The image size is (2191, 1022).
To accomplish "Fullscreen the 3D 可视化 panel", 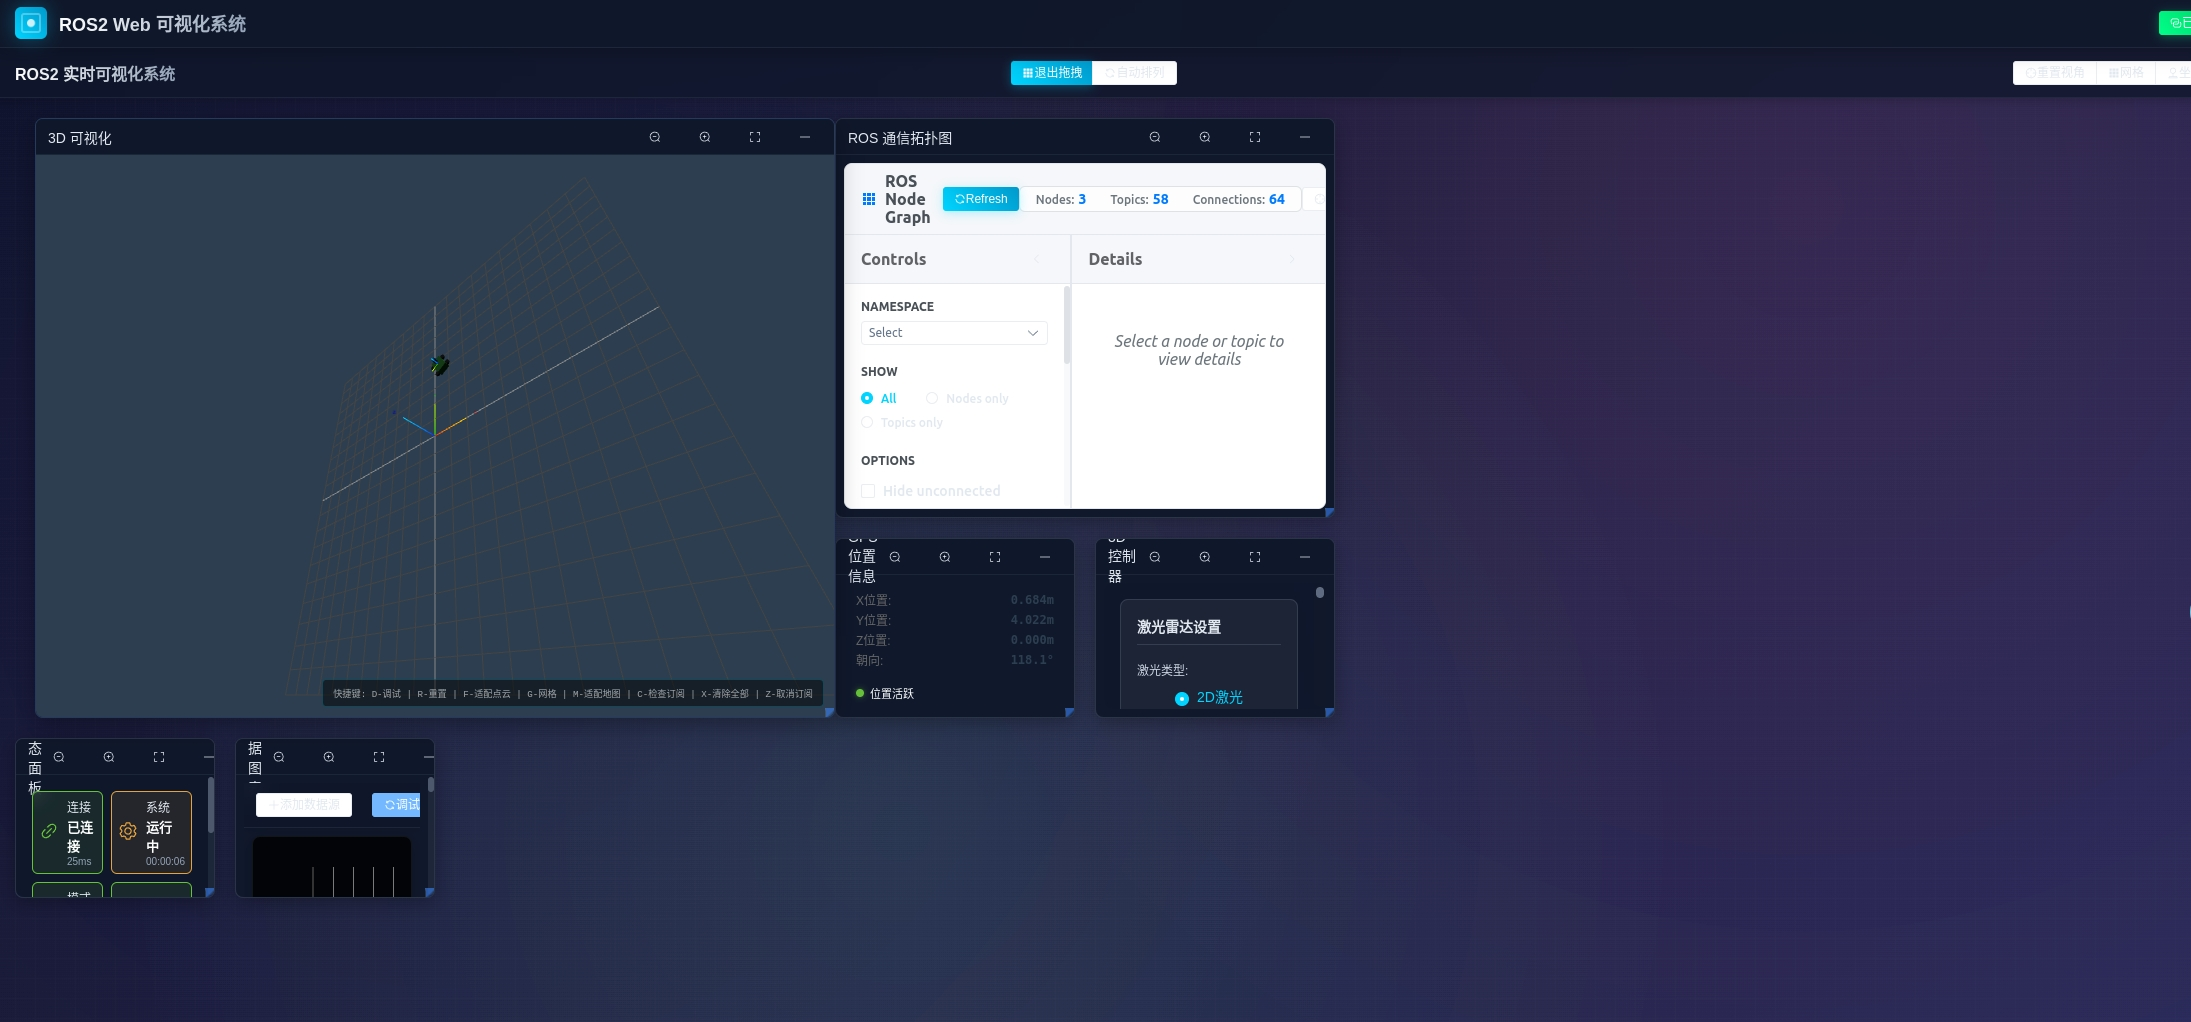I will [755, 137].
